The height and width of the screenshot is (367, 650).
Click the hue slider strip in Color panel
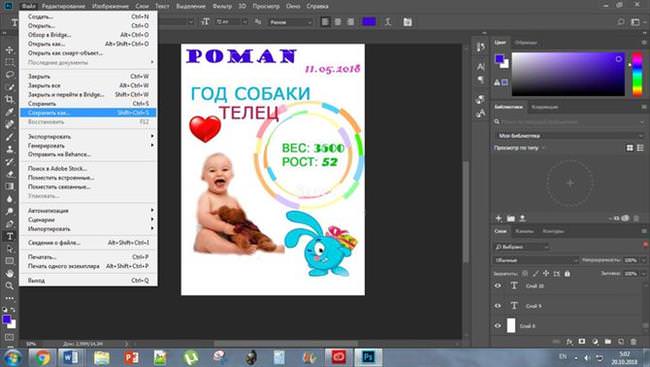tap(637, 75)
